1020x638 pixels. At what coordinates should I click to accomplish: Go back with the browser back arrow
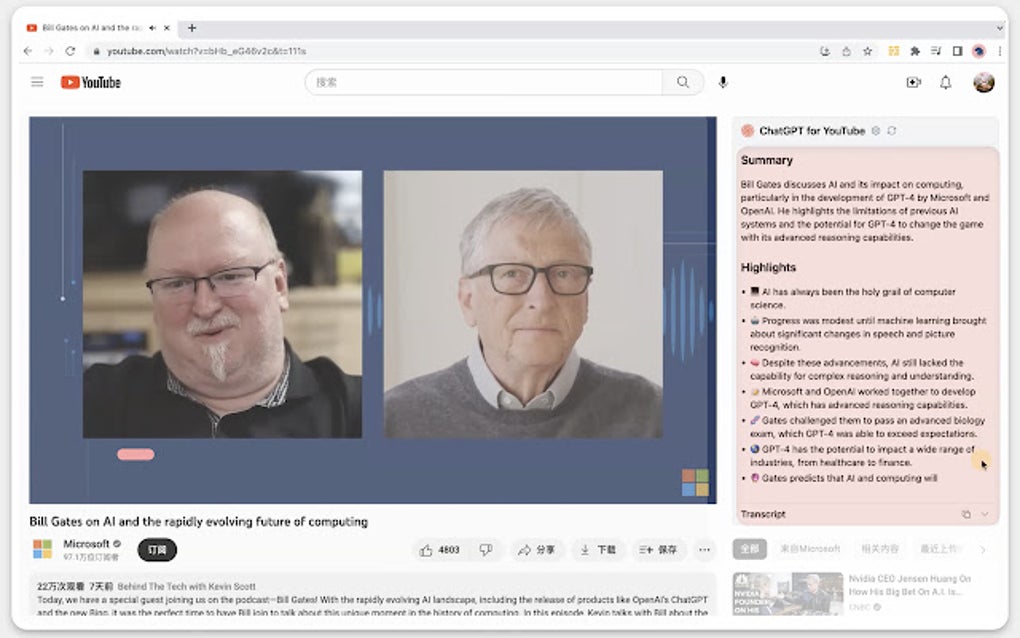[27, 51]
